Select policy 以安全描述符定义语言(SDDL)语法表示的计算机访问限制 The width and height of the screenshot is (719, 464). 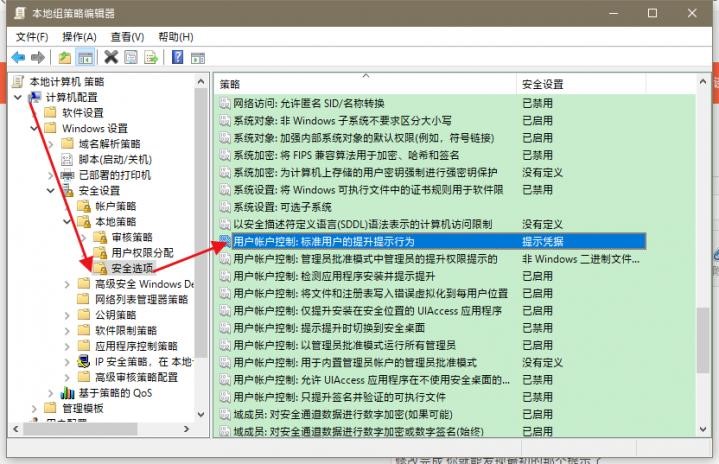[x=362, y=224]
